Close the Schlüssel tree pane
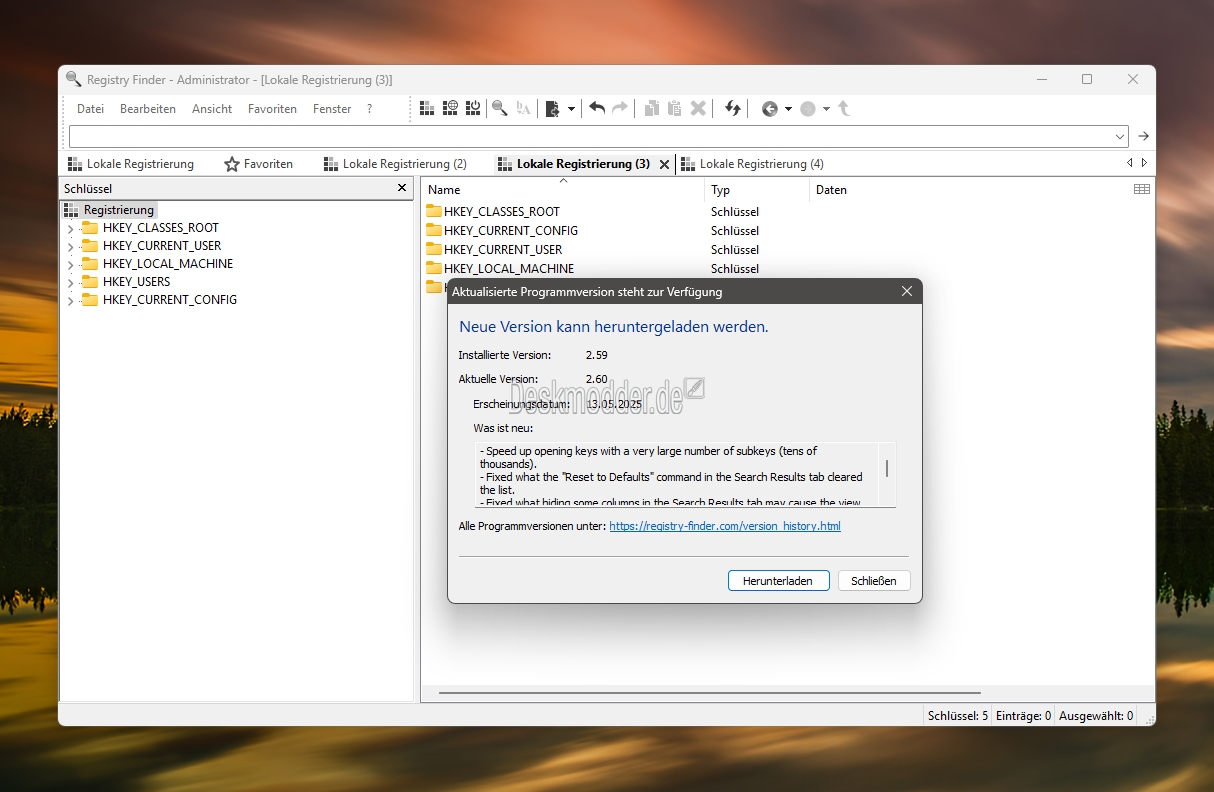 (402, 188)
